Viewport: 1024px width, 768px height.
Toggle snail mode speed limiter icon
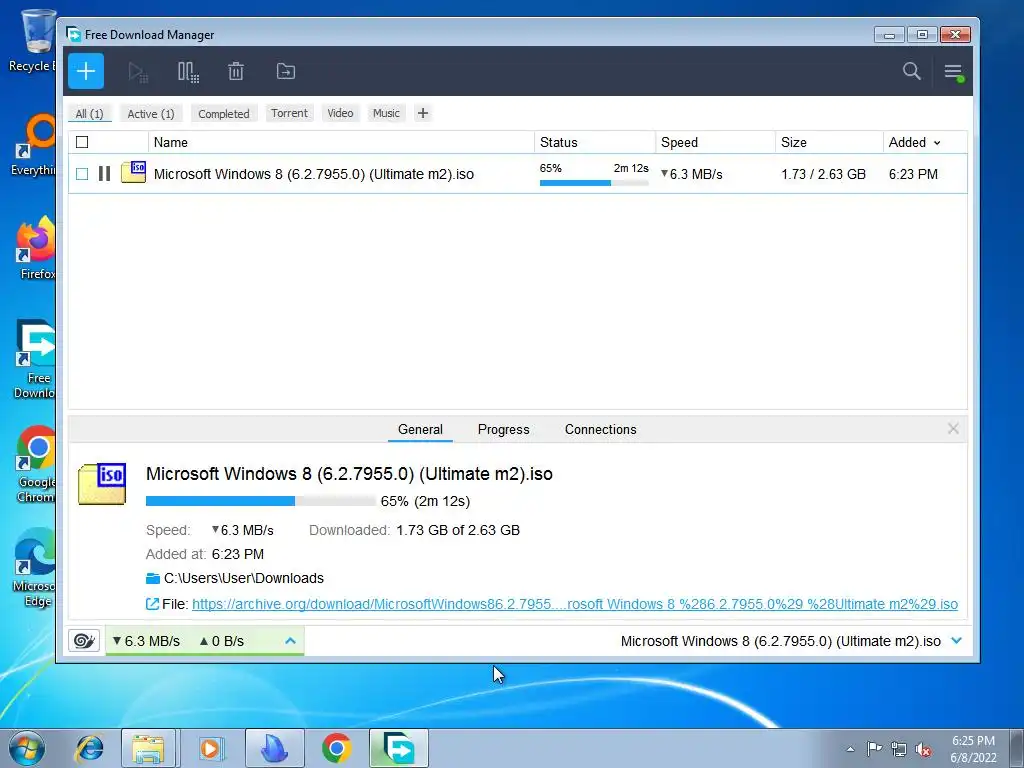(84, 641)
